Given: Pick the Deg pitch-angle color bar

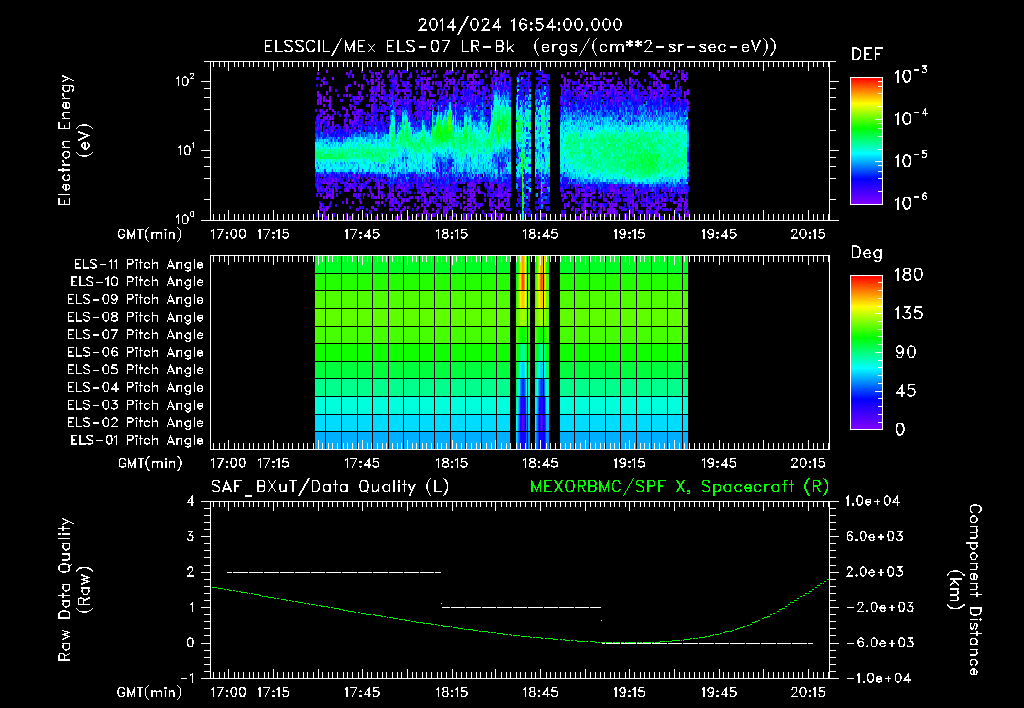Looking at the screenshot, I should tap(866, 353).
